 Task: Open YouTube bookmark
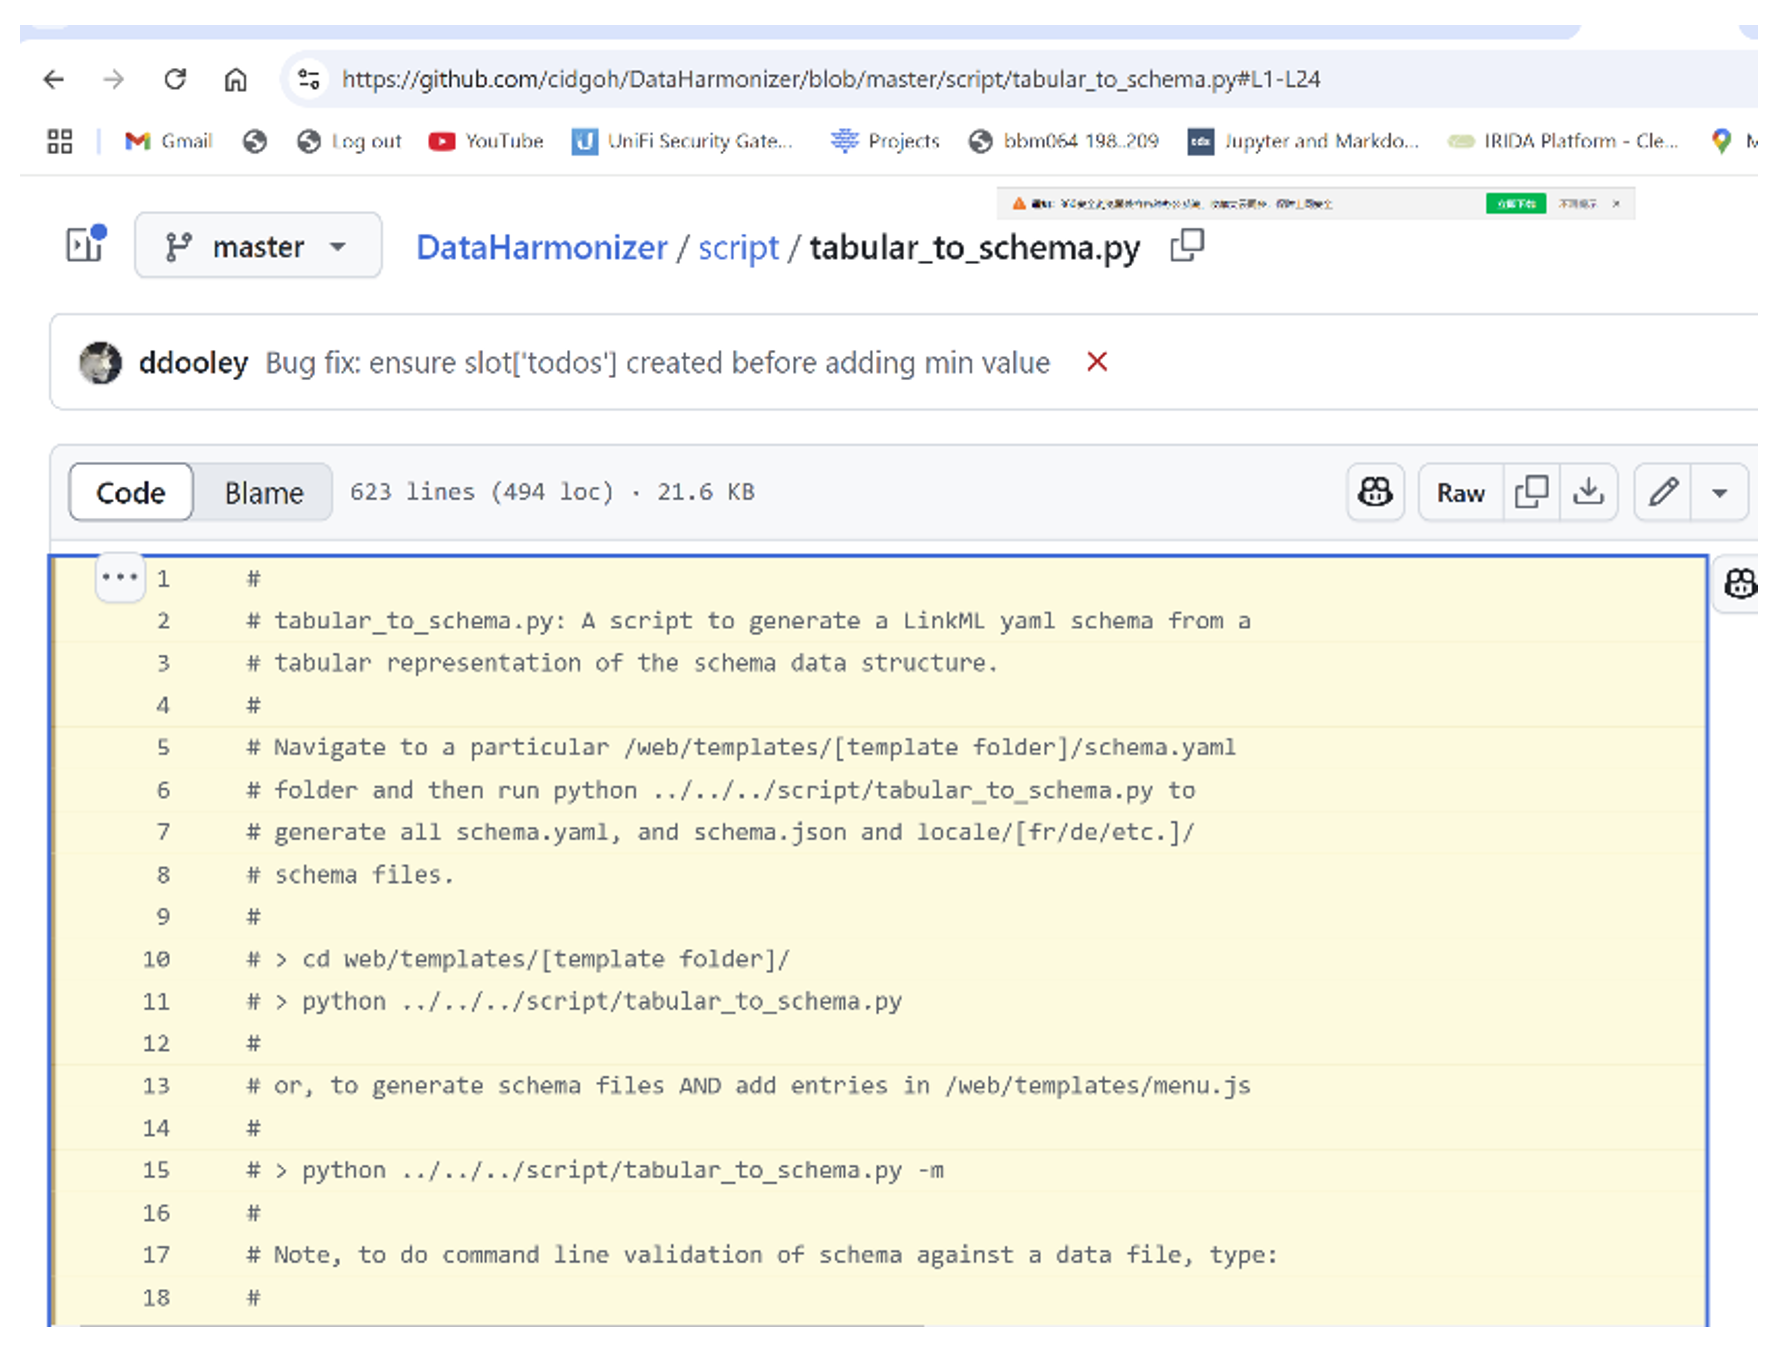pyautogui.click(x=486, y=141)
